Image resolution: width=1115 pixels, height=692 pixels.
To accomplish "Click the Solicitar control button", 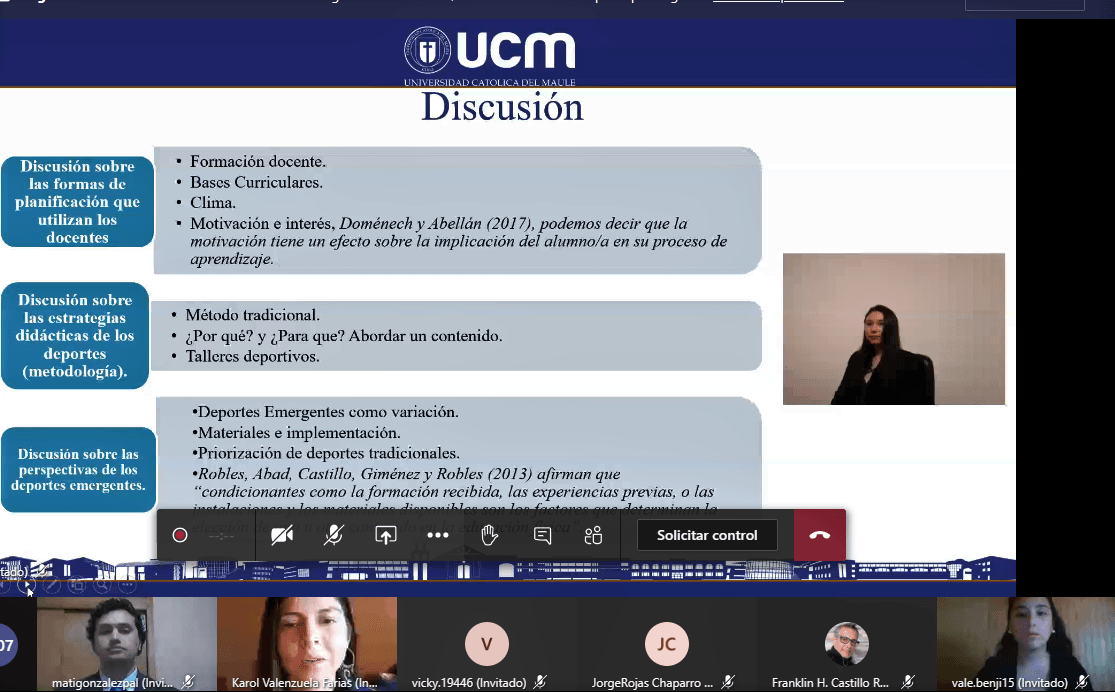I will pos(707,535).
